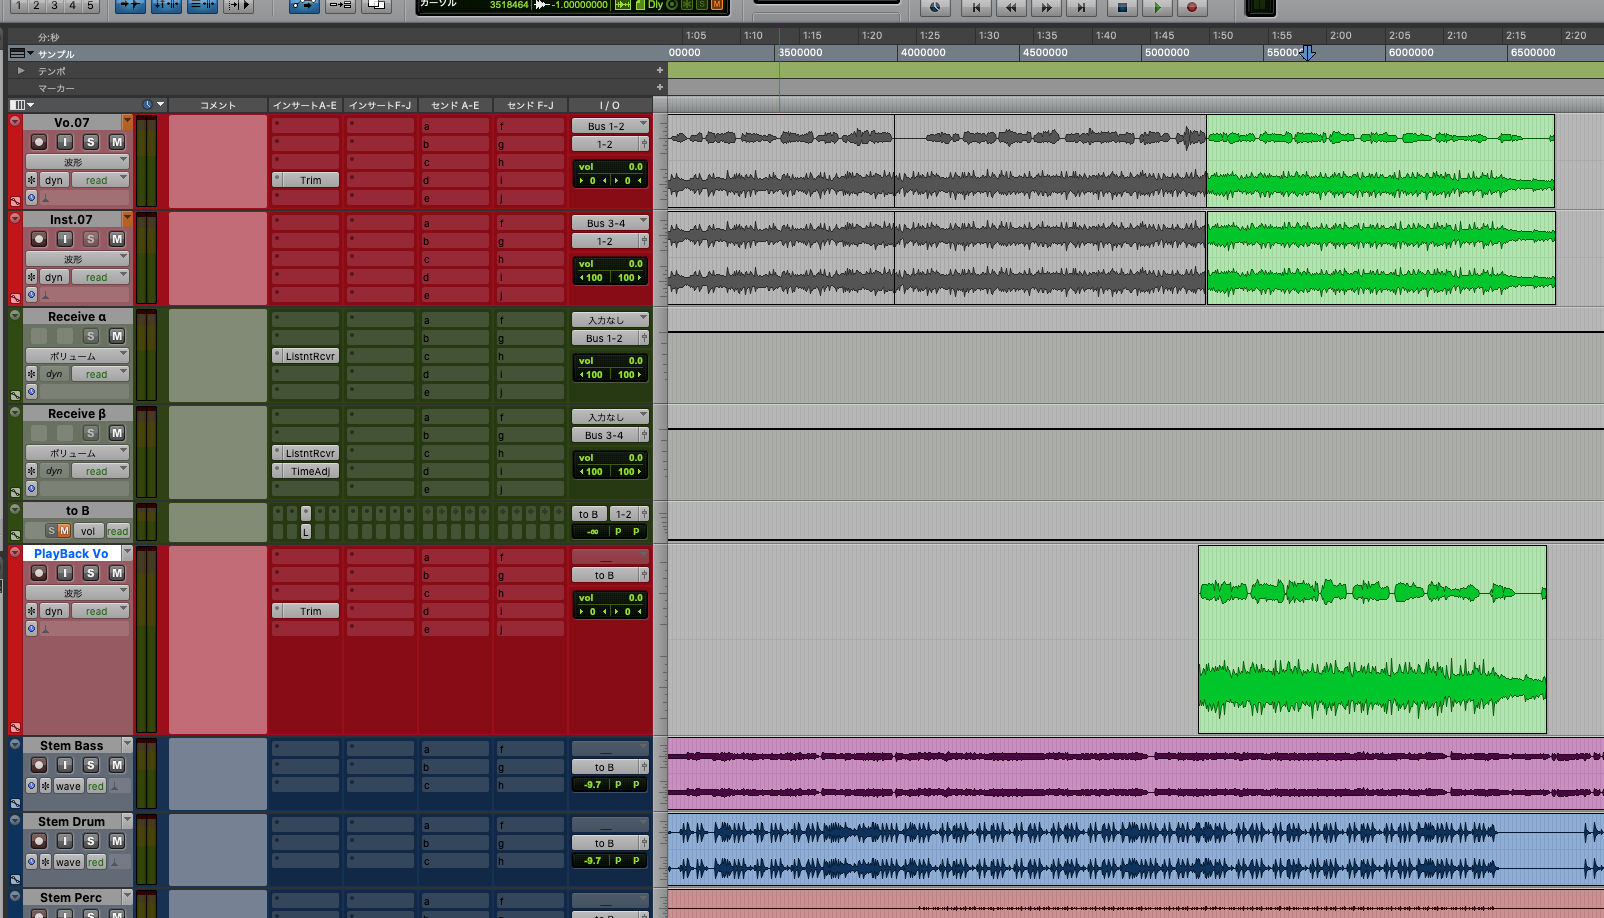This screenshot has height=918, width=1604.
Task: Click the red Record transport button
Action: click(x=1191, y=7)
